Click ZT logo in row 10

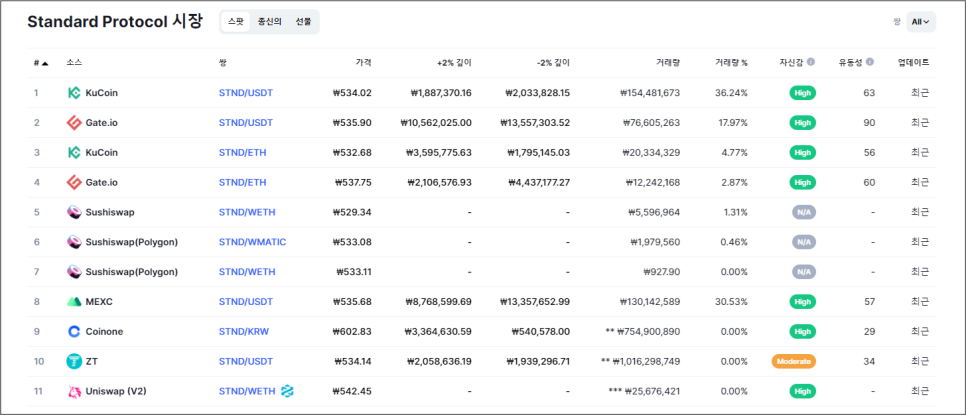pyautogui.click(x=74, y=361)
